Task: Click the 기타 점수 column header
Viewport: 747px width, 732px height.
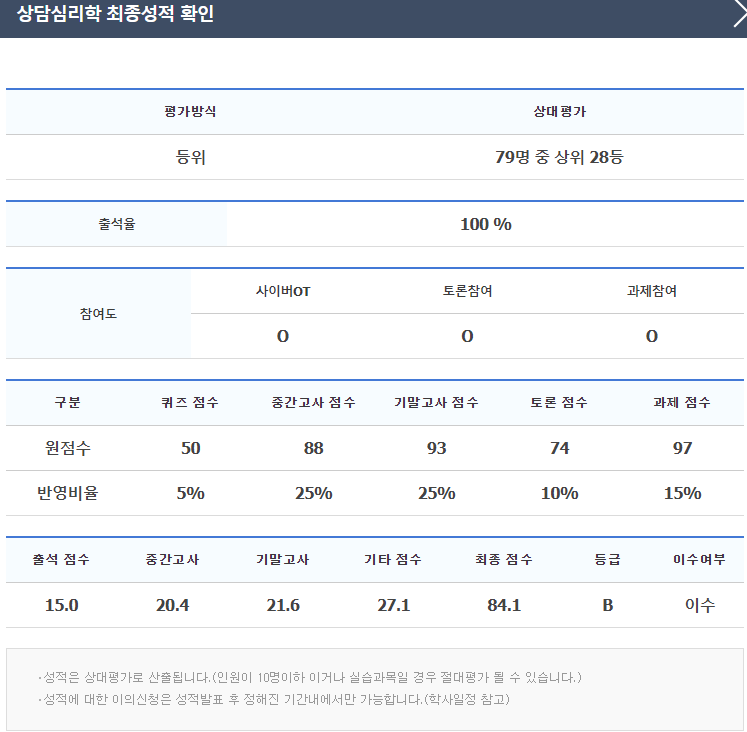Action: [x=393, y=559]
